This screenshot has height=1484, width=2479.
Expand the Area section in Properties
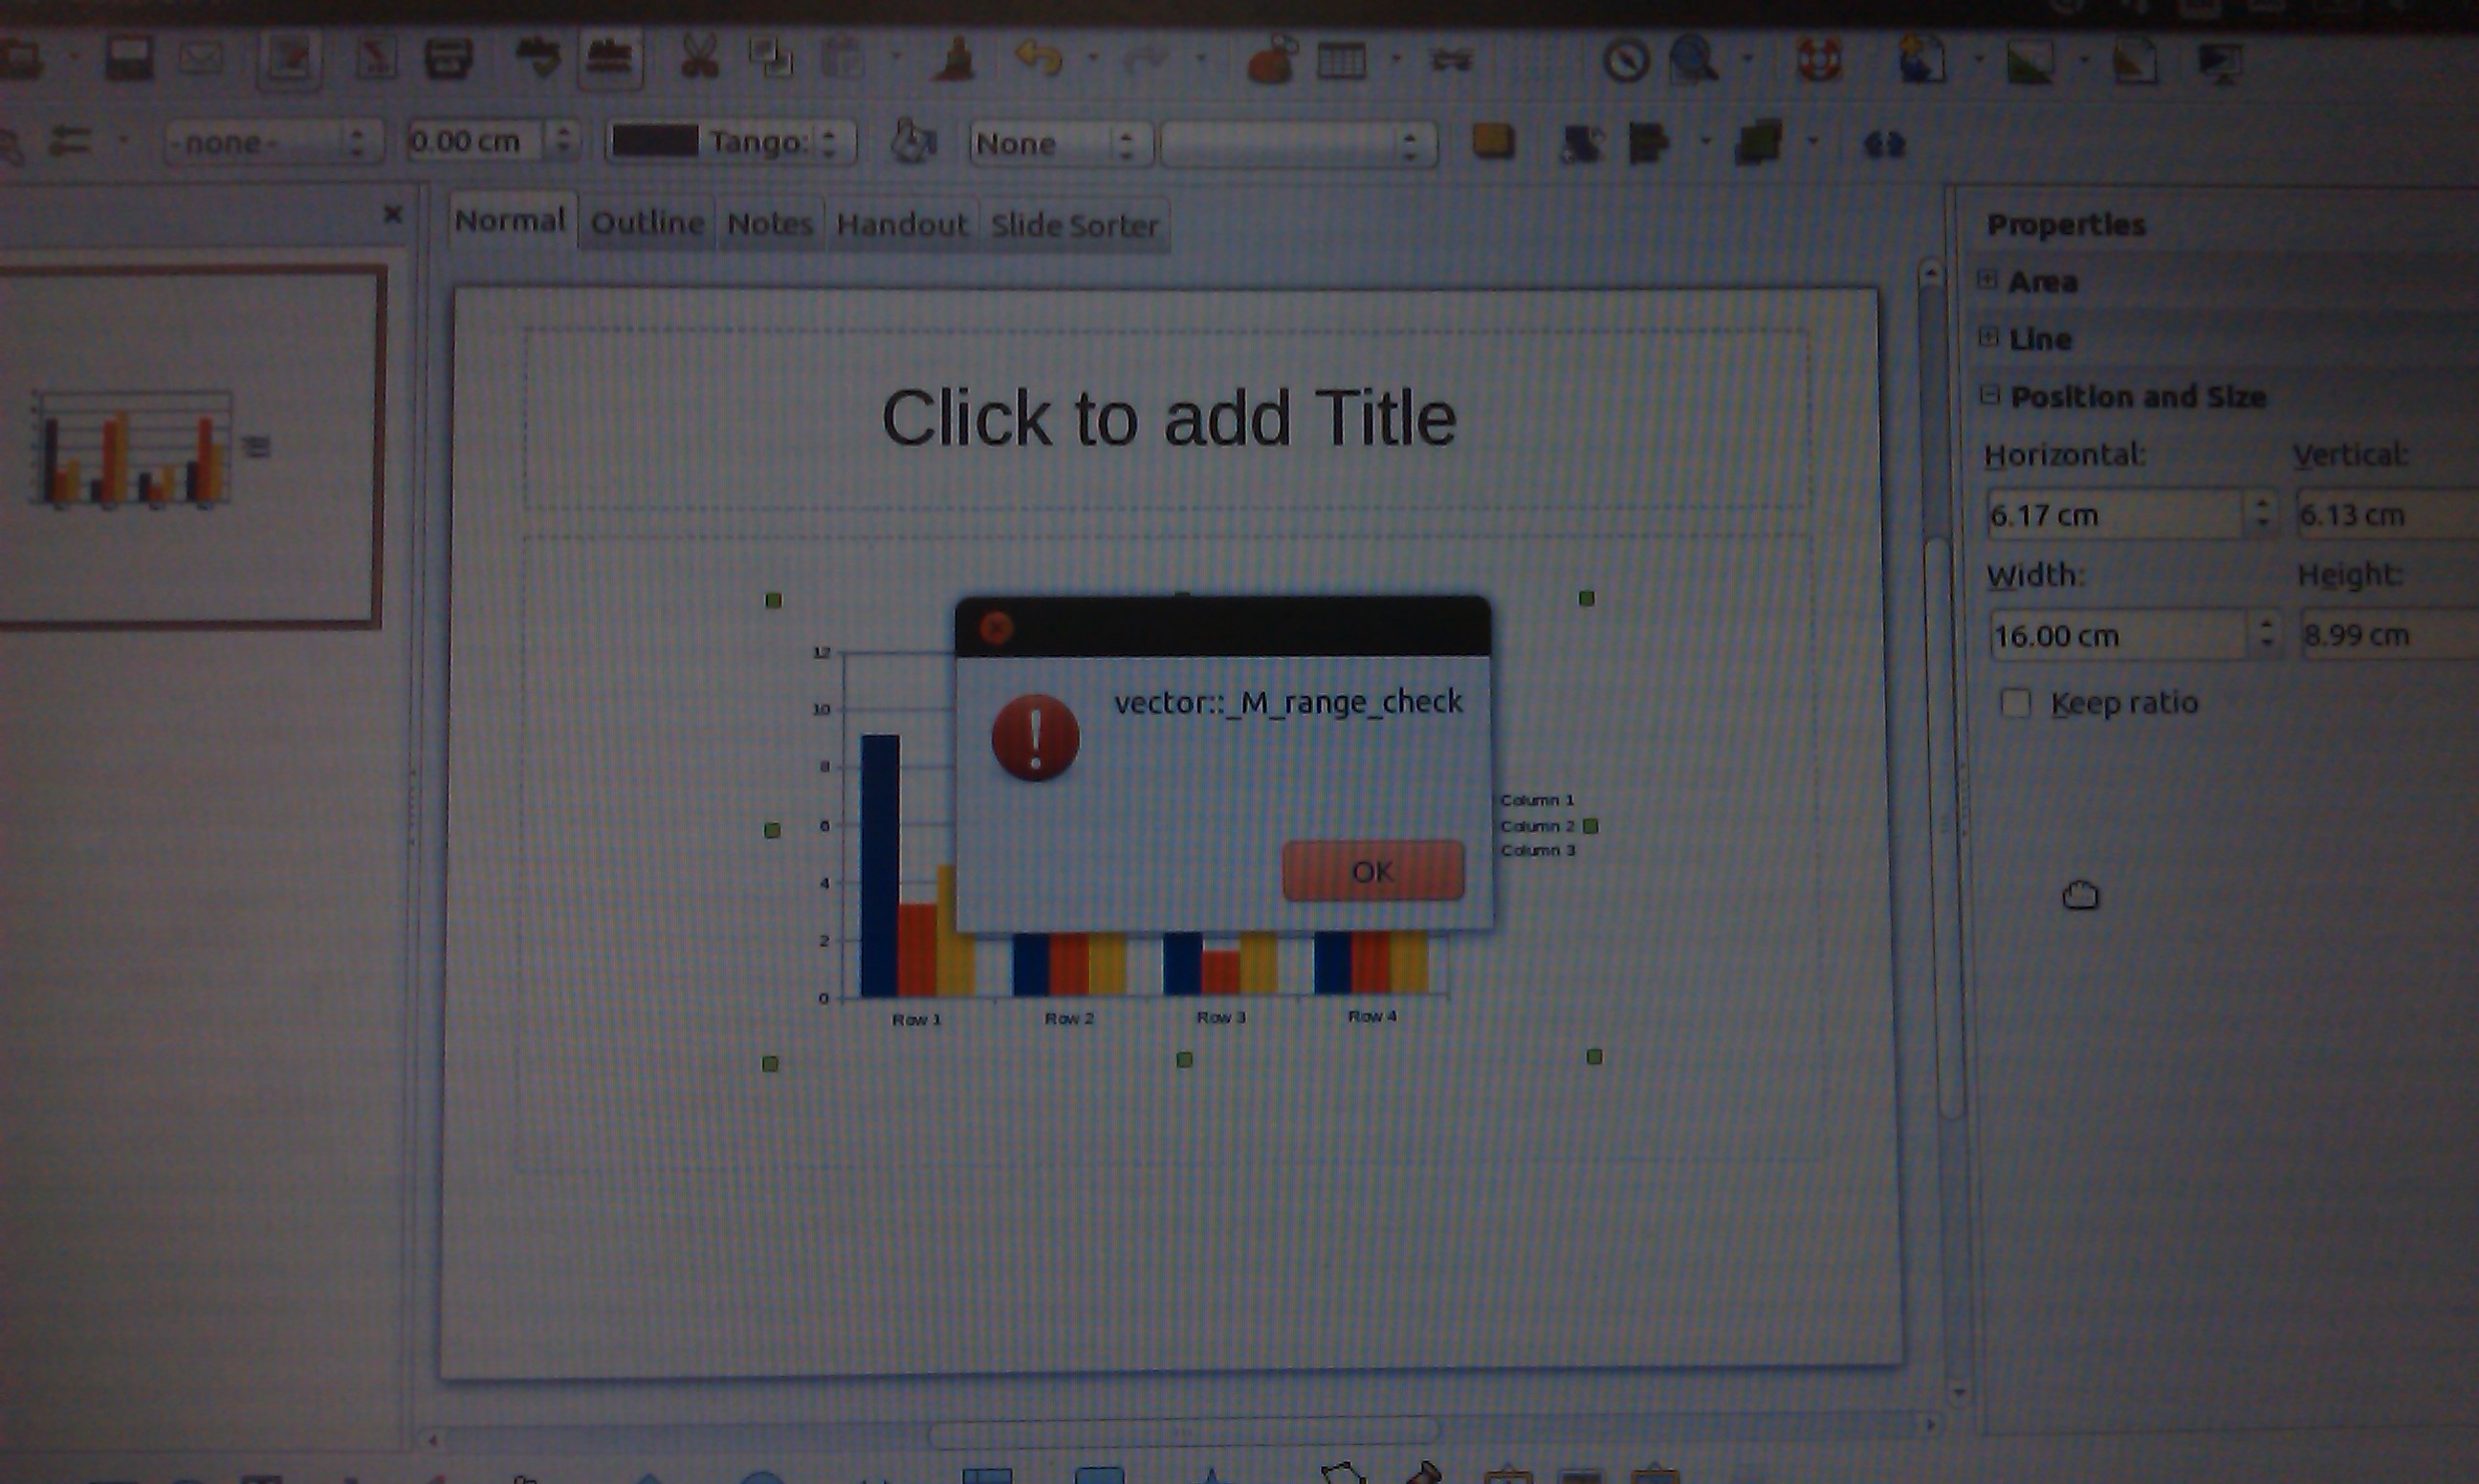click(1988, 280)
